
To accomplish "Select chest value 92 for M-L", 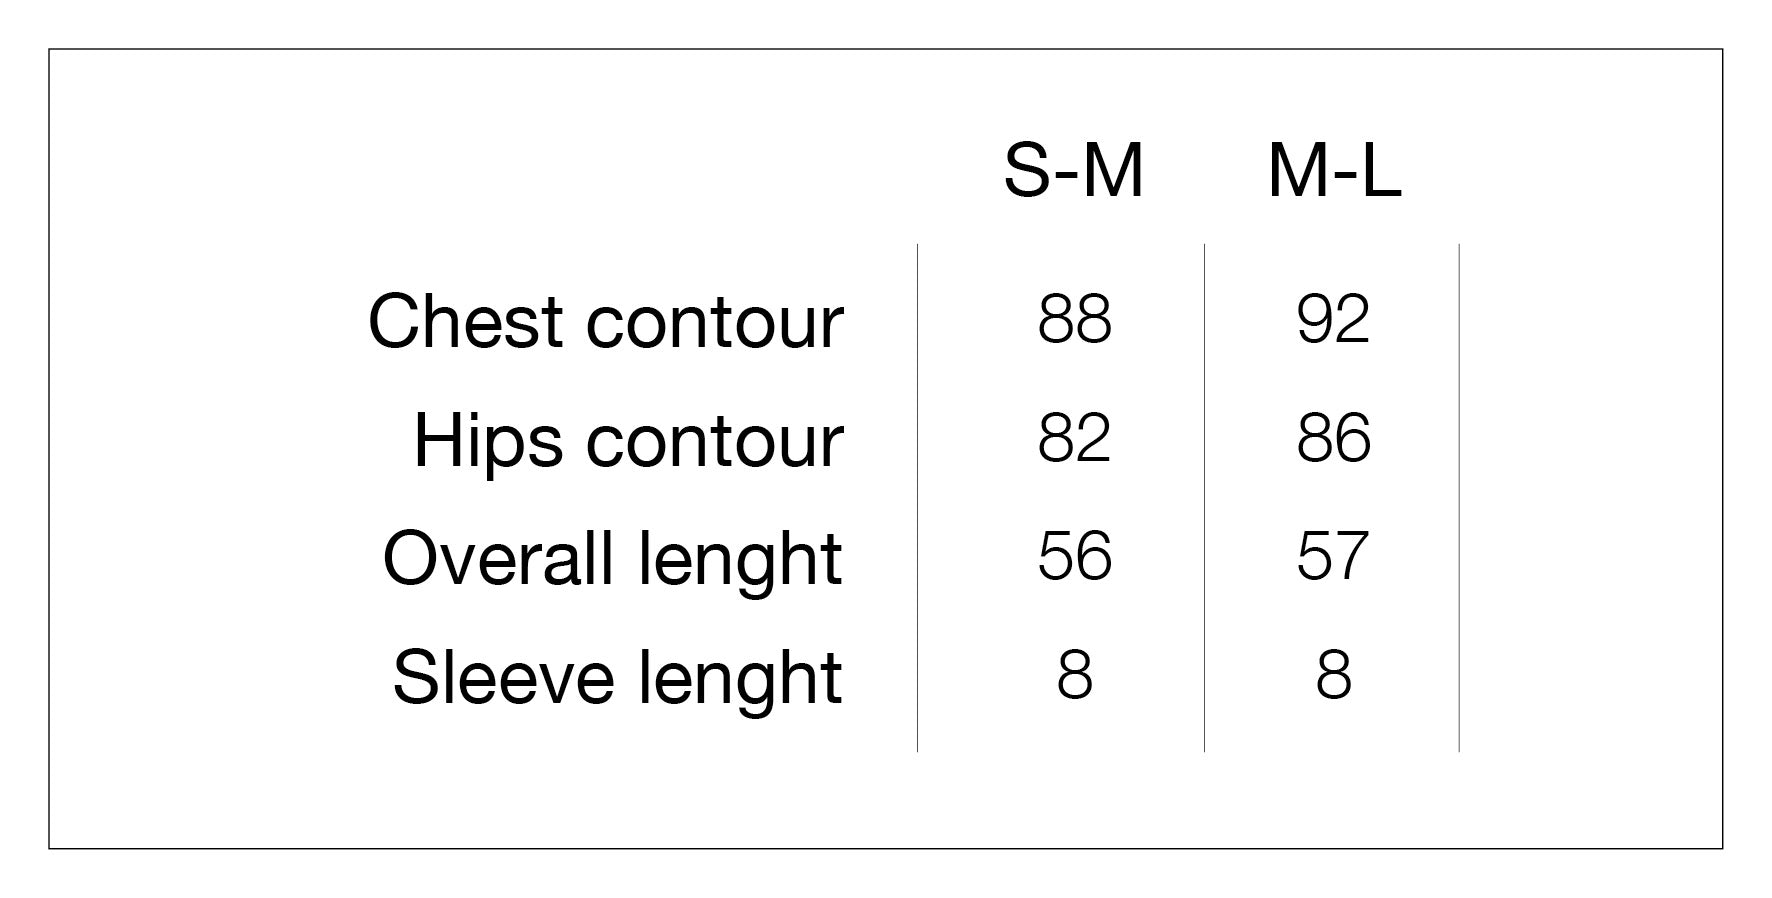I will [1333, 320].
